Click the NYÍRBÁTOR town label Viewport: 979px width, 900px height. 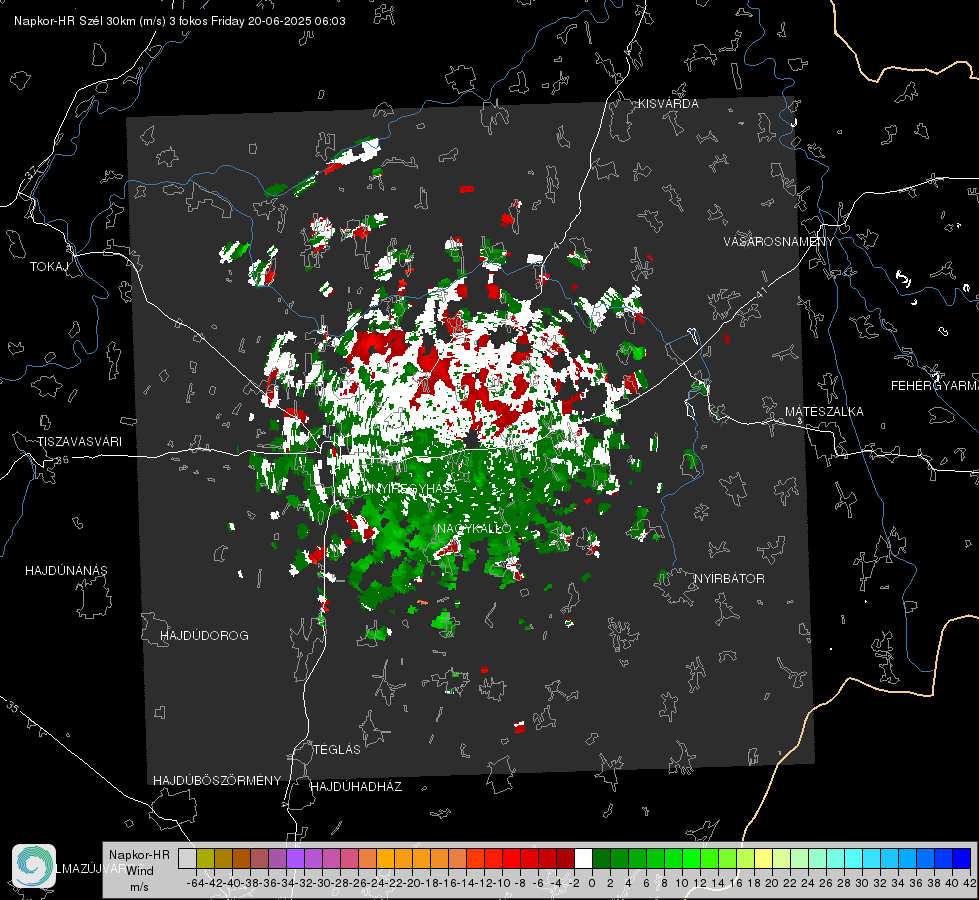(729, 579)
